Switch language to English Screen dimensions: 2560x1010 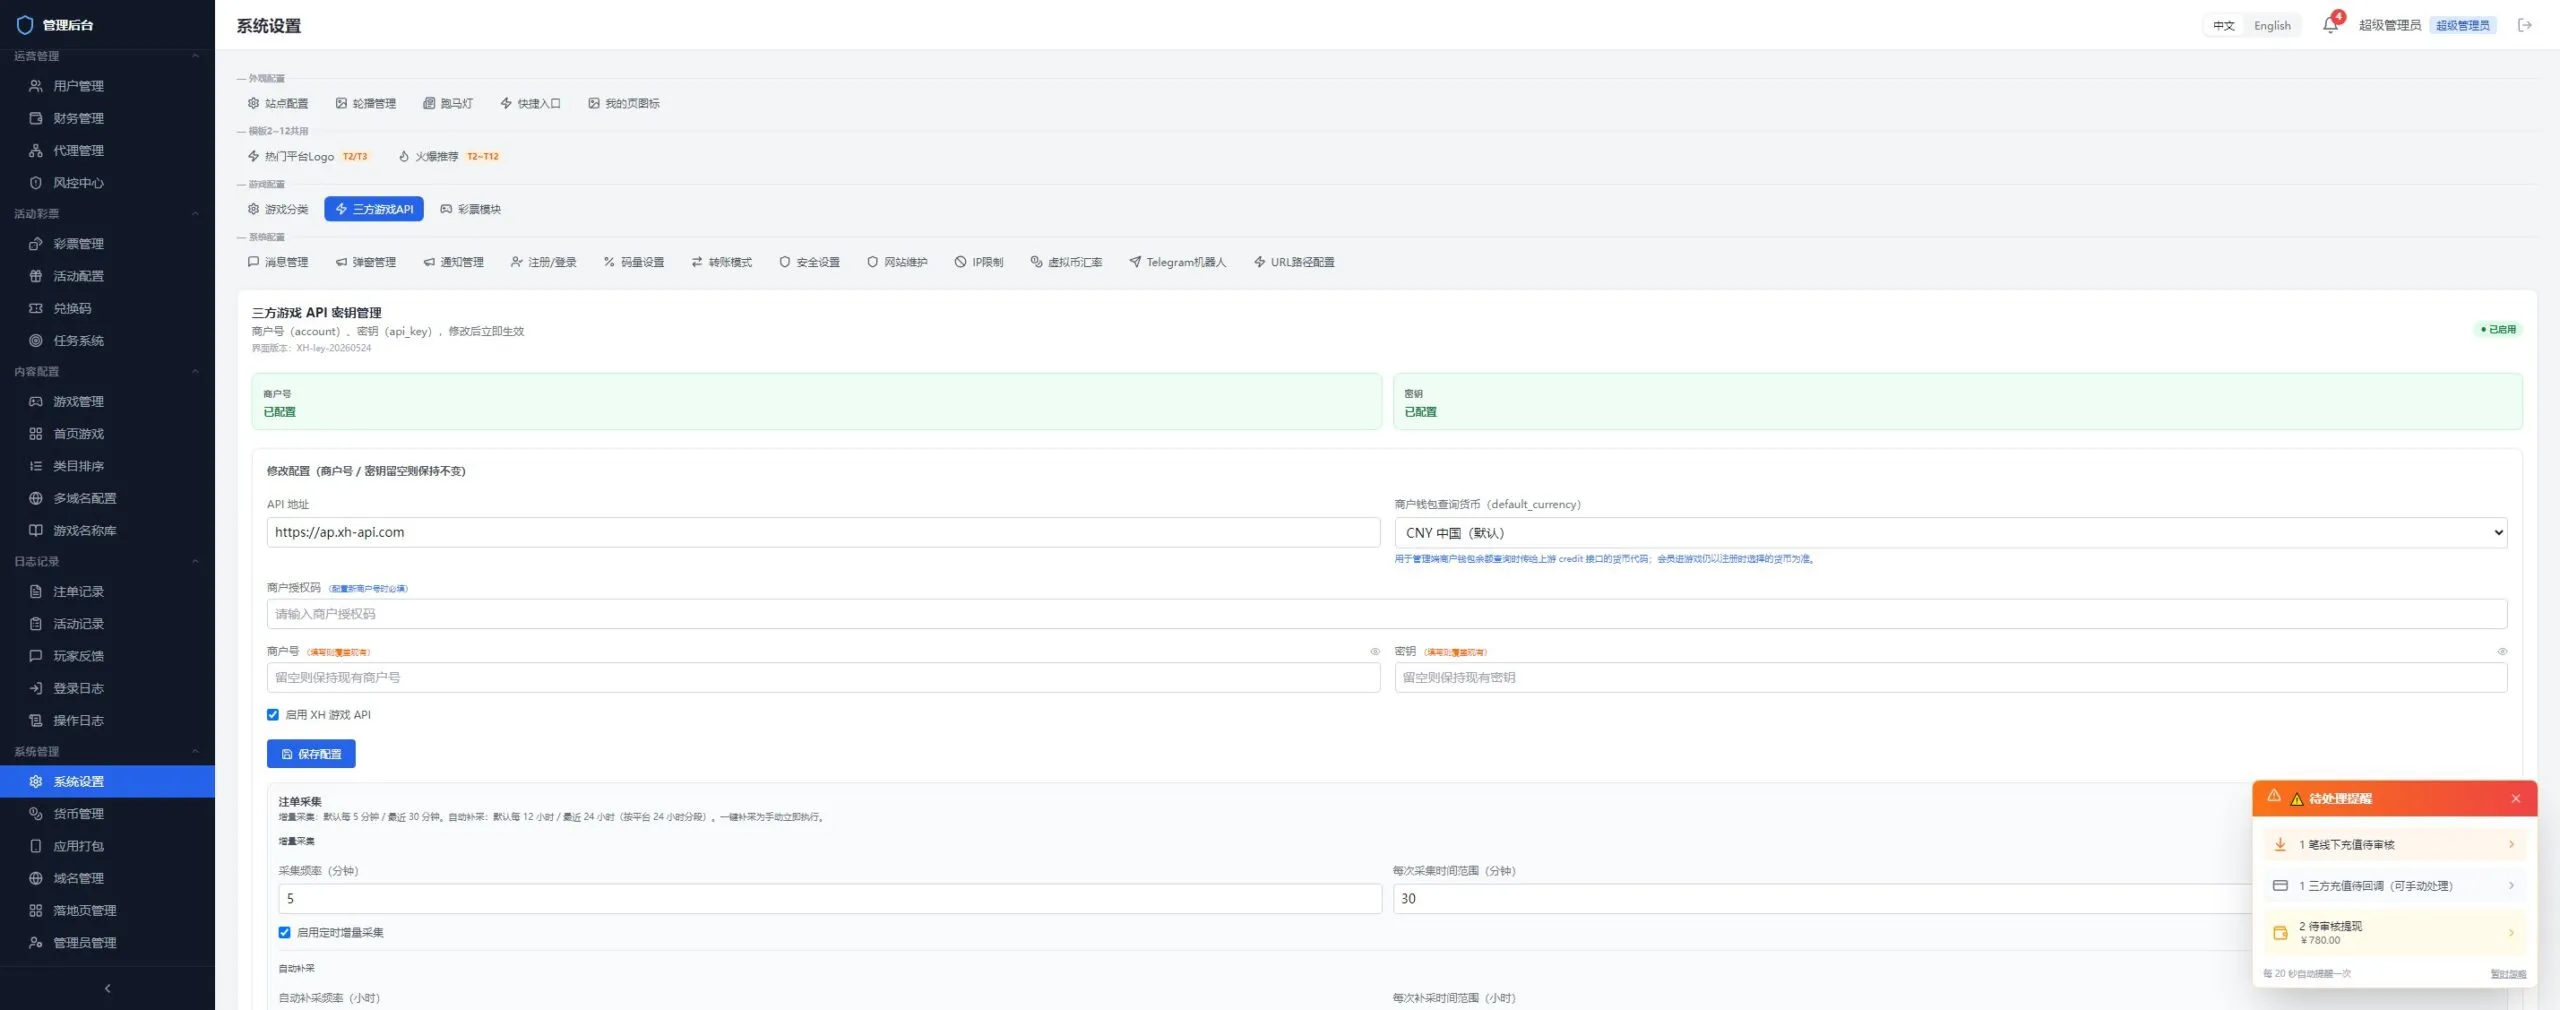coord(2272,25)
